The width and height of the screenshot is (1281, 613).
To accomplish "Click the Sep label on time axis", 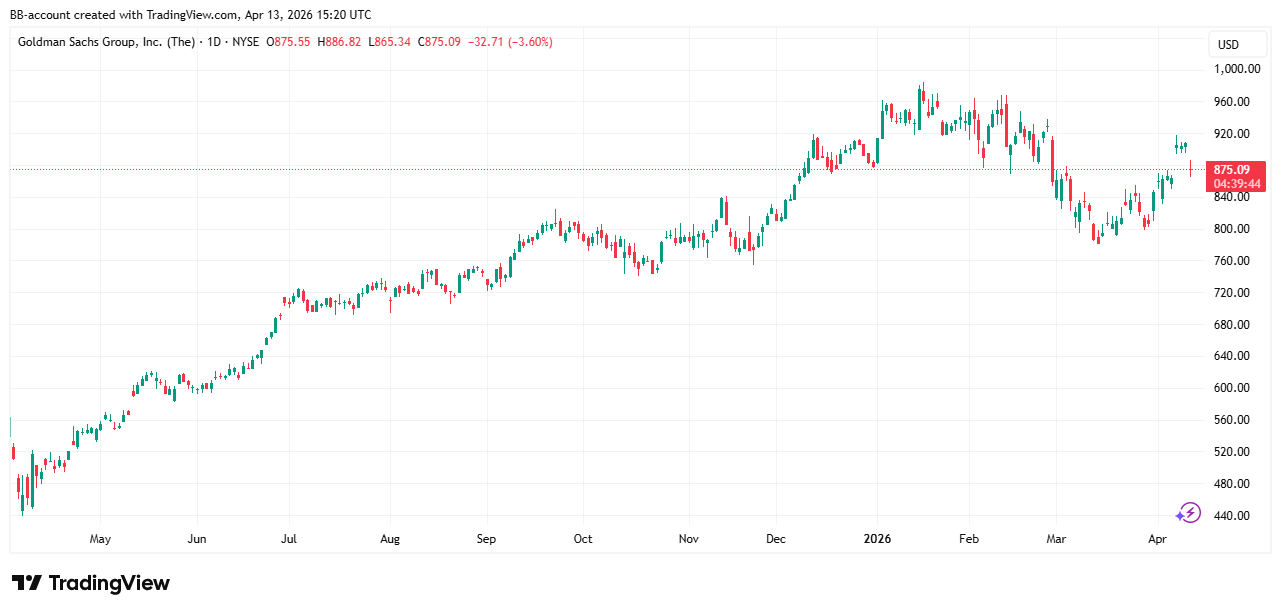I will [486, 539].
